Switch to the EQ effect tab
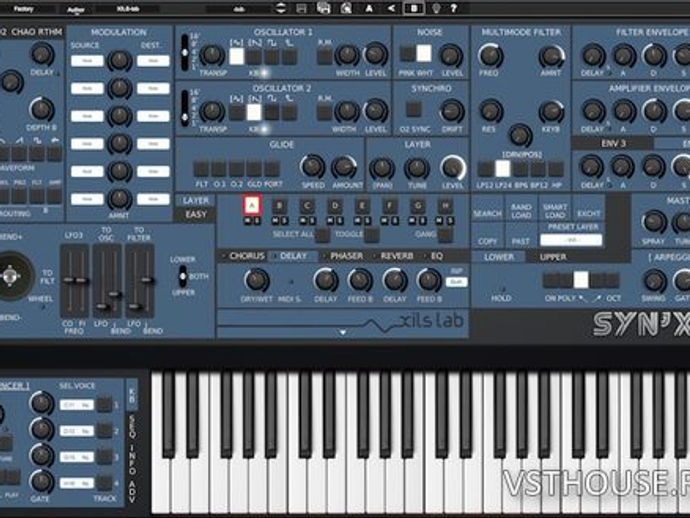Viewport: 690px width, 518px height. (x=437, y=256)
